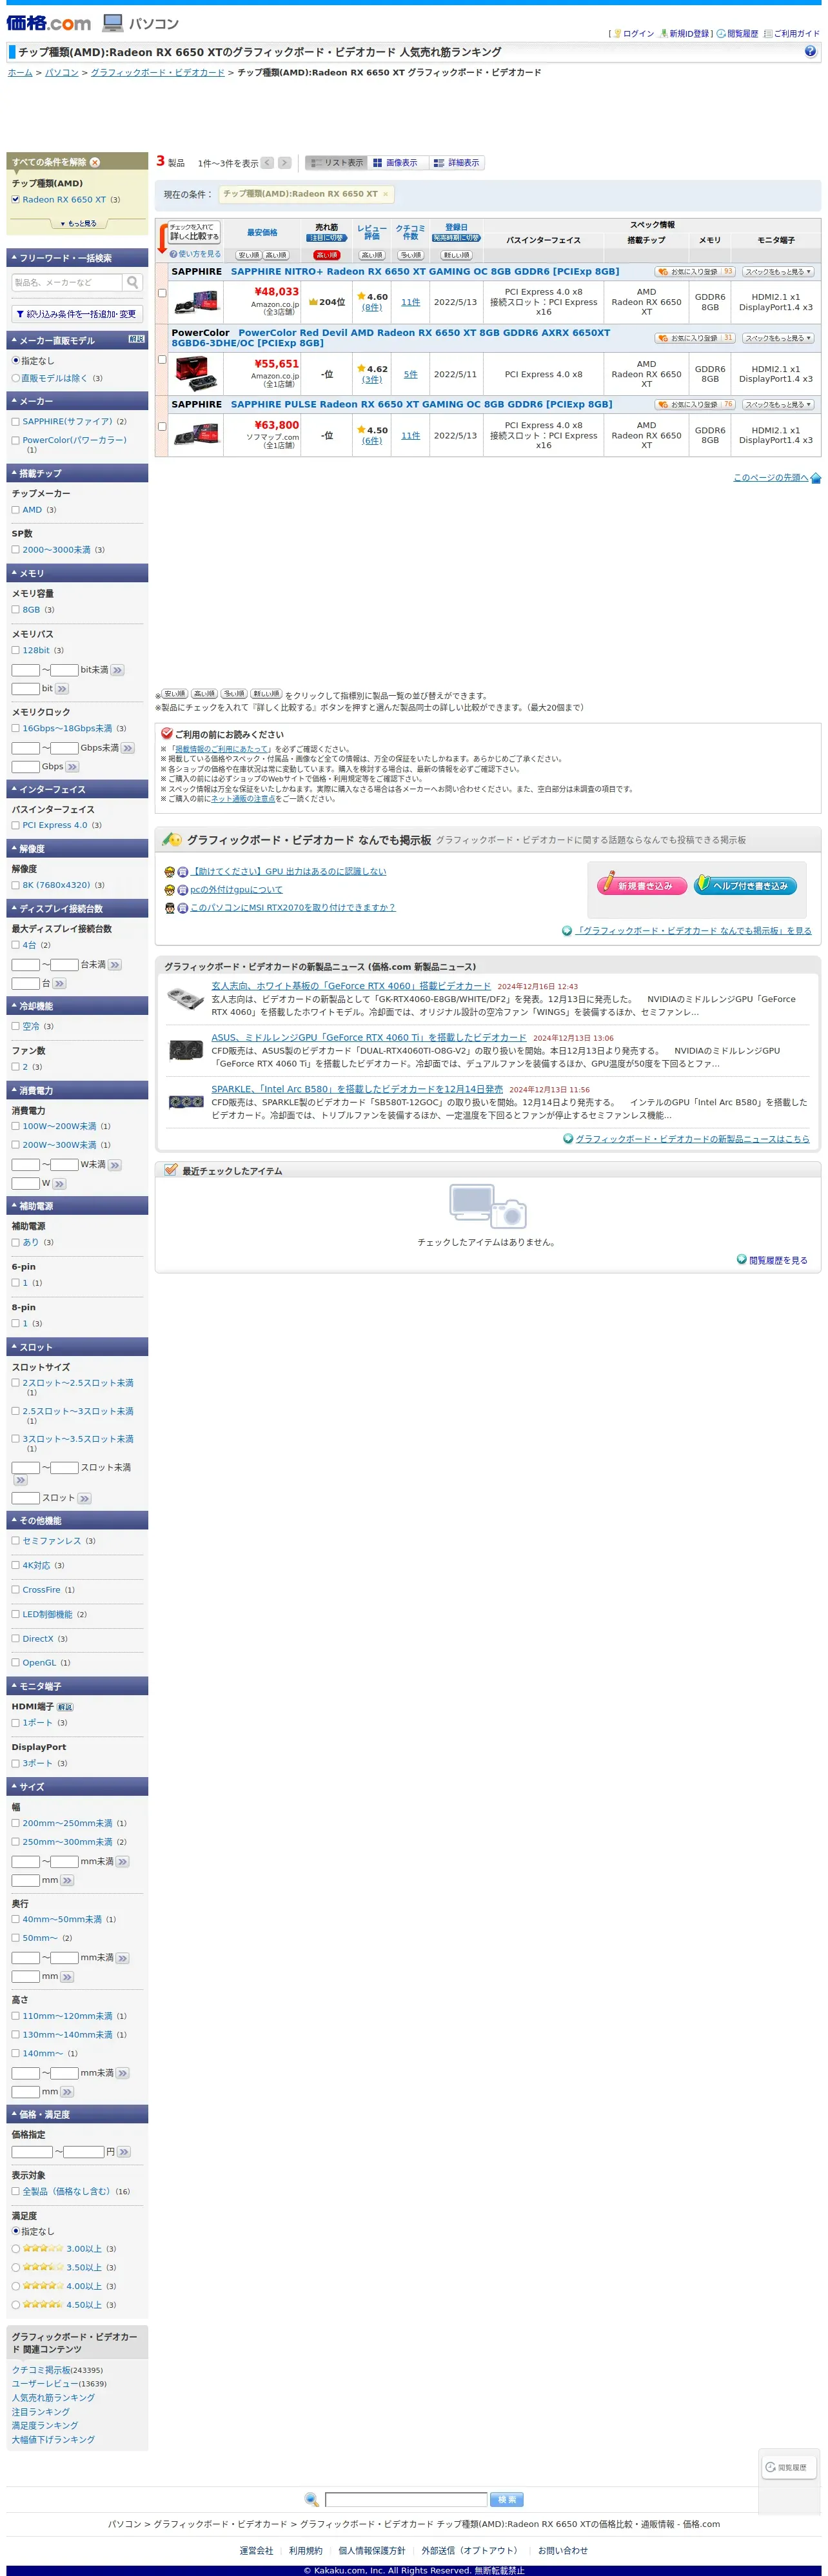Remove all conditions with the X icon
Image resolution: width=828 pixels, height=2576 pixels.
[x=95, y=162]
